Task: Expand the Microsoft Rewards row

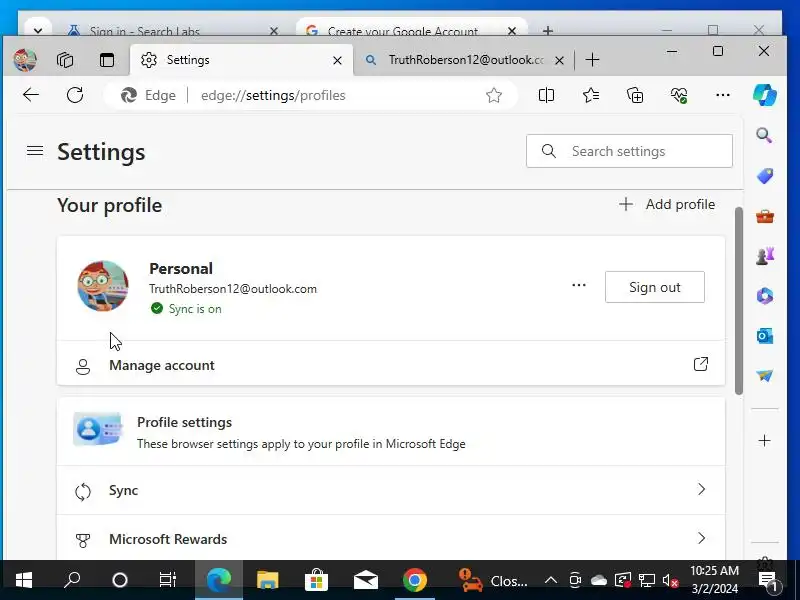Action: tap(391, 539)
